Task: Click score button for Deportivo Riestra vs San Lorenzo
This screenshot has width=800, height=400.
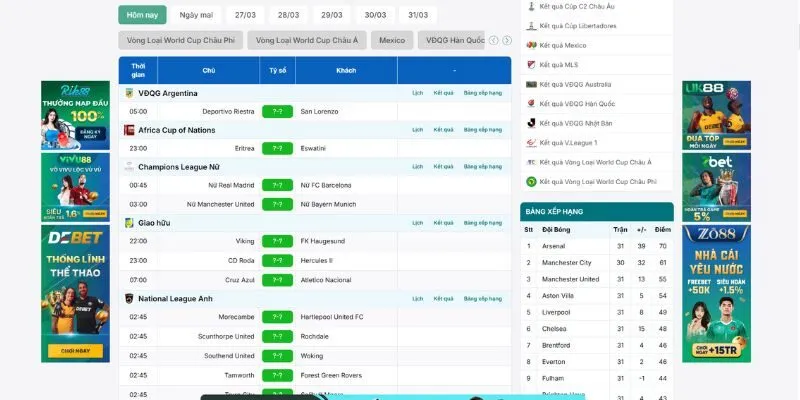Action: tap(278, 112)
